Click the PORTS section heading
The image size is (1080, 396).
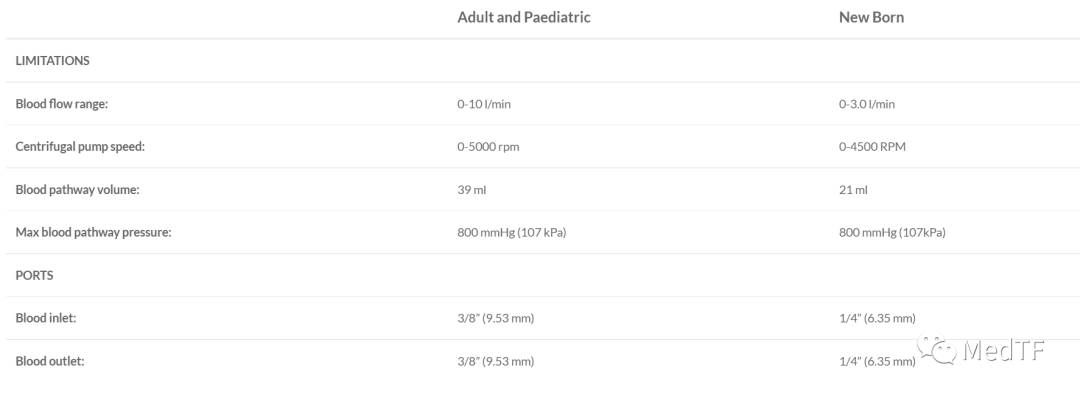tap(34, 275)
